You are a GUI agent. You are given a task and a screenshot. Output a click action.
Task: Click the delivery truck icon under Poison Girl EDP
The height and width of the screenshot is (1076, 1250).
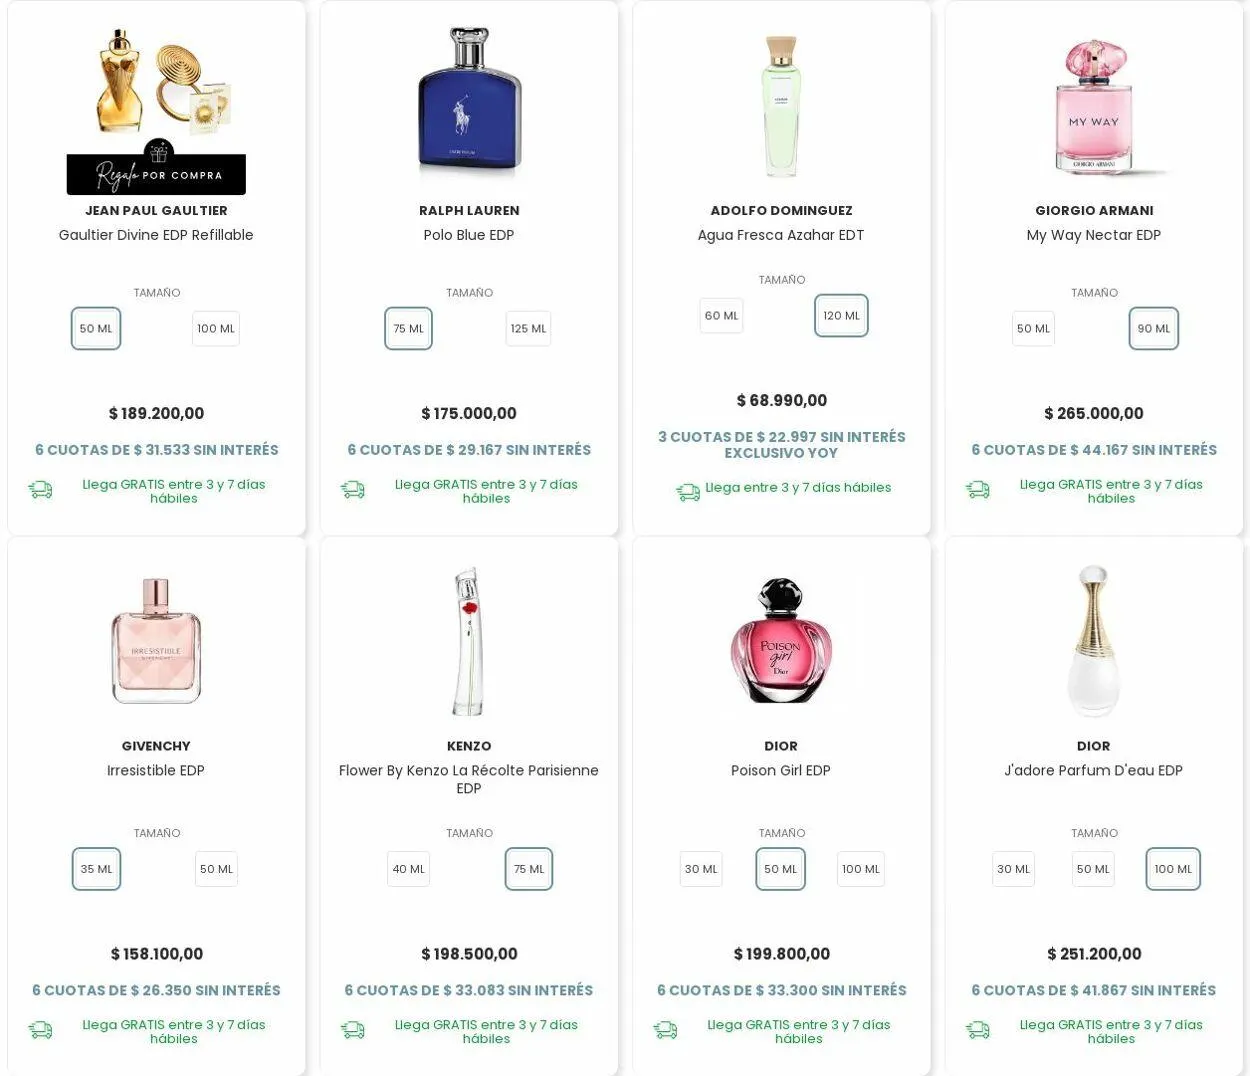(665, 1030)
